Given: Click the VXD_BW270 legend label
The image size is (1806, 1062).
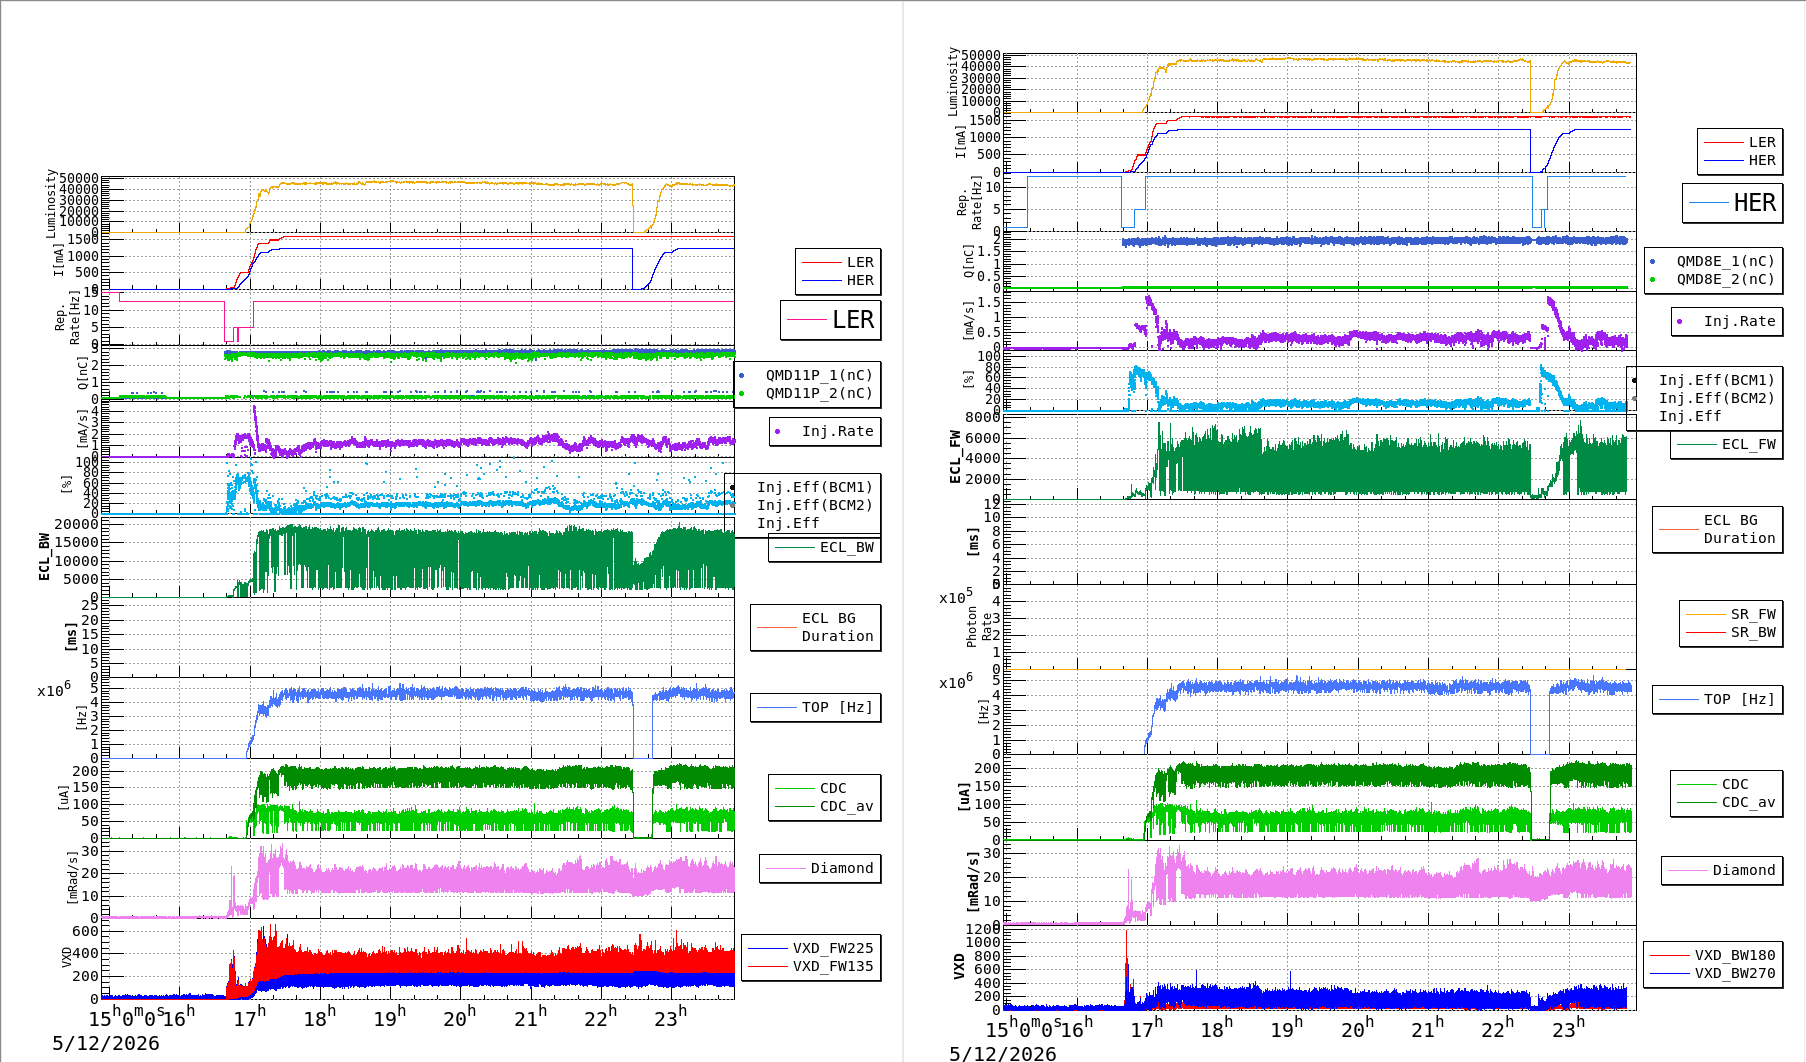Looking at the screenshot, I should tap(1735, 973).
